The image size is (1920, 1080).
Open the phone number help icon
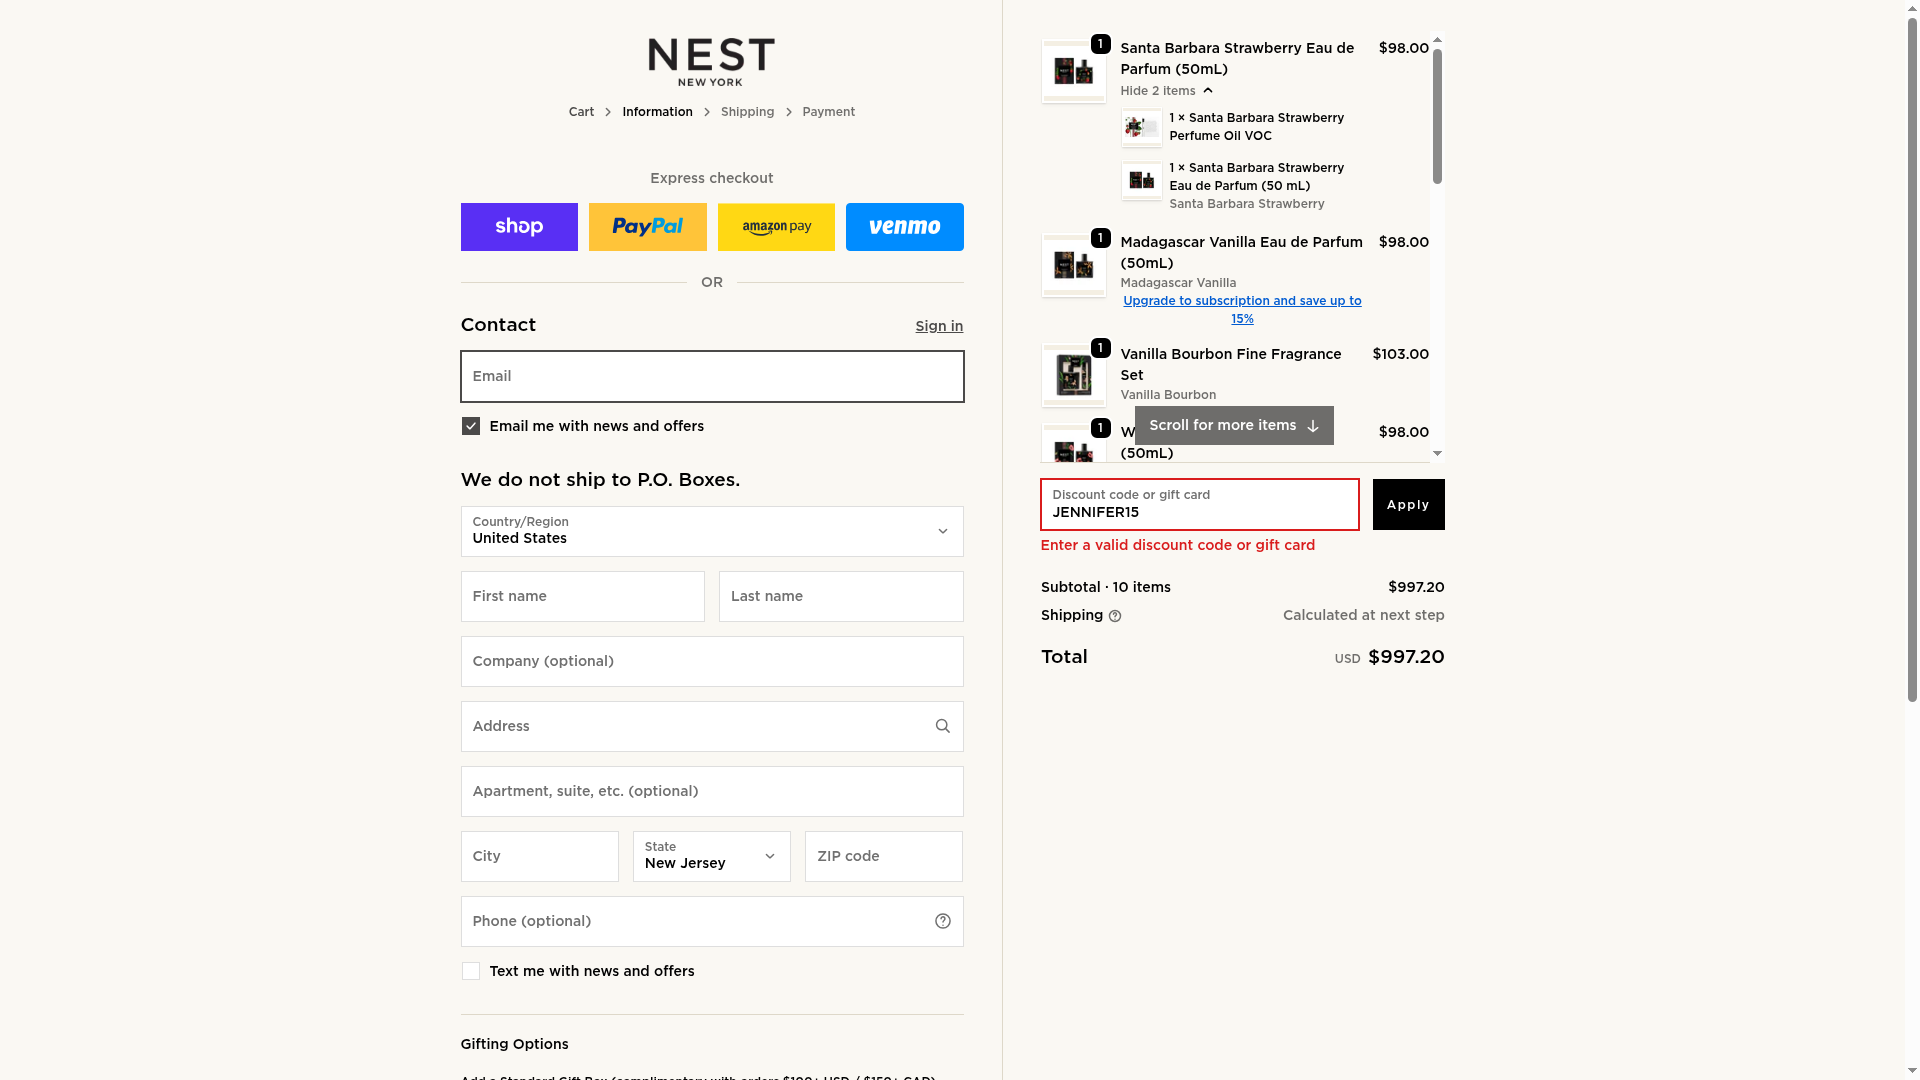point(942,921)
